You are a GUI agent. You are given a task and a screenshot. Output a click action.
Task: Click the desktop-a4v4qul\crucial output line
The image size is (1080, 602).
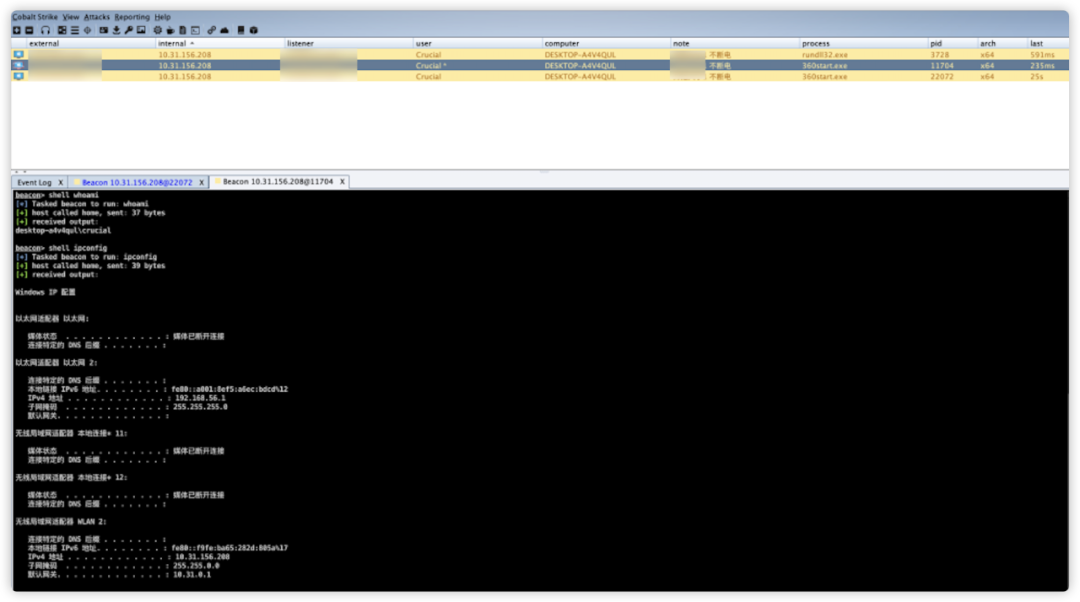pyautogui.click(x=63, y=231)
